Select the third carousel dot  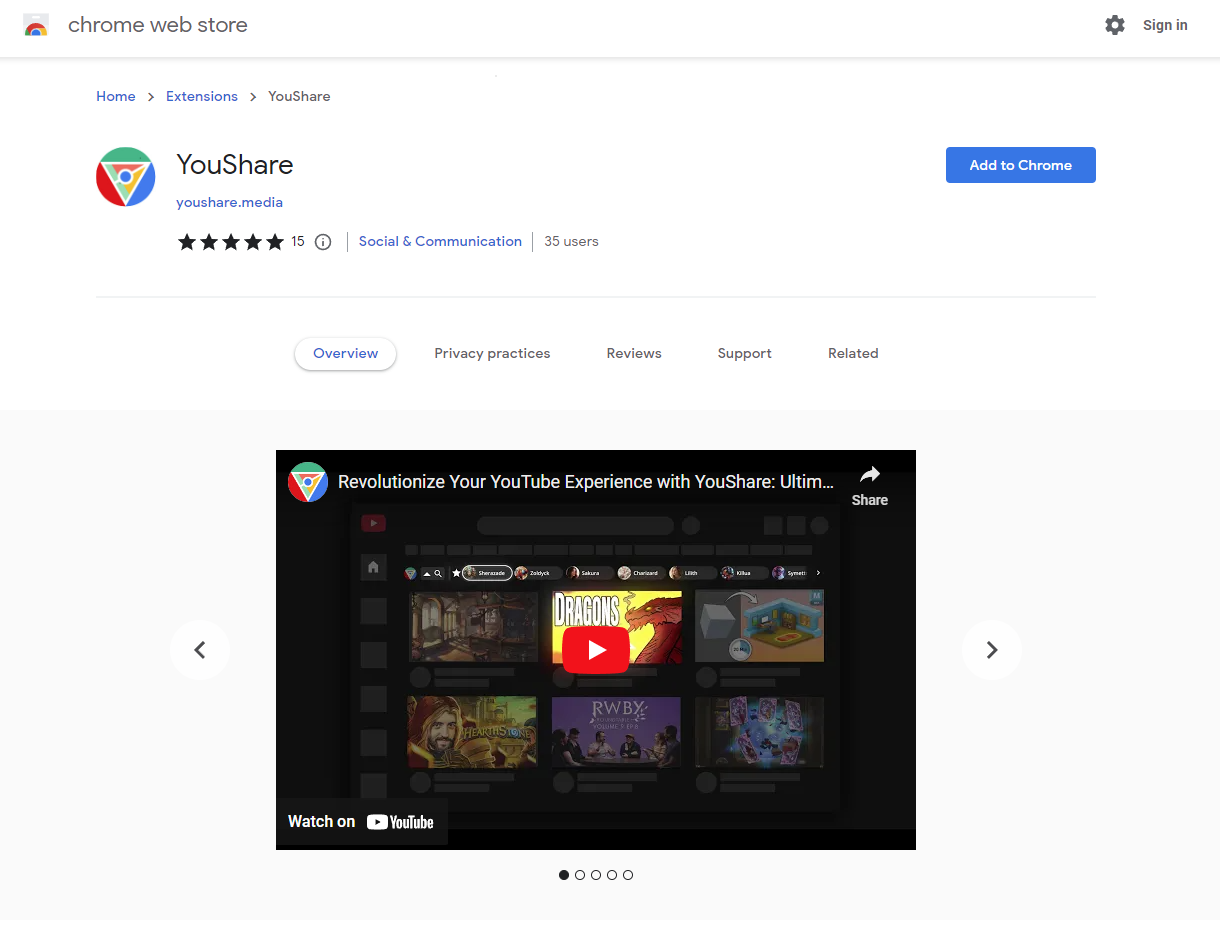(596, 875)
